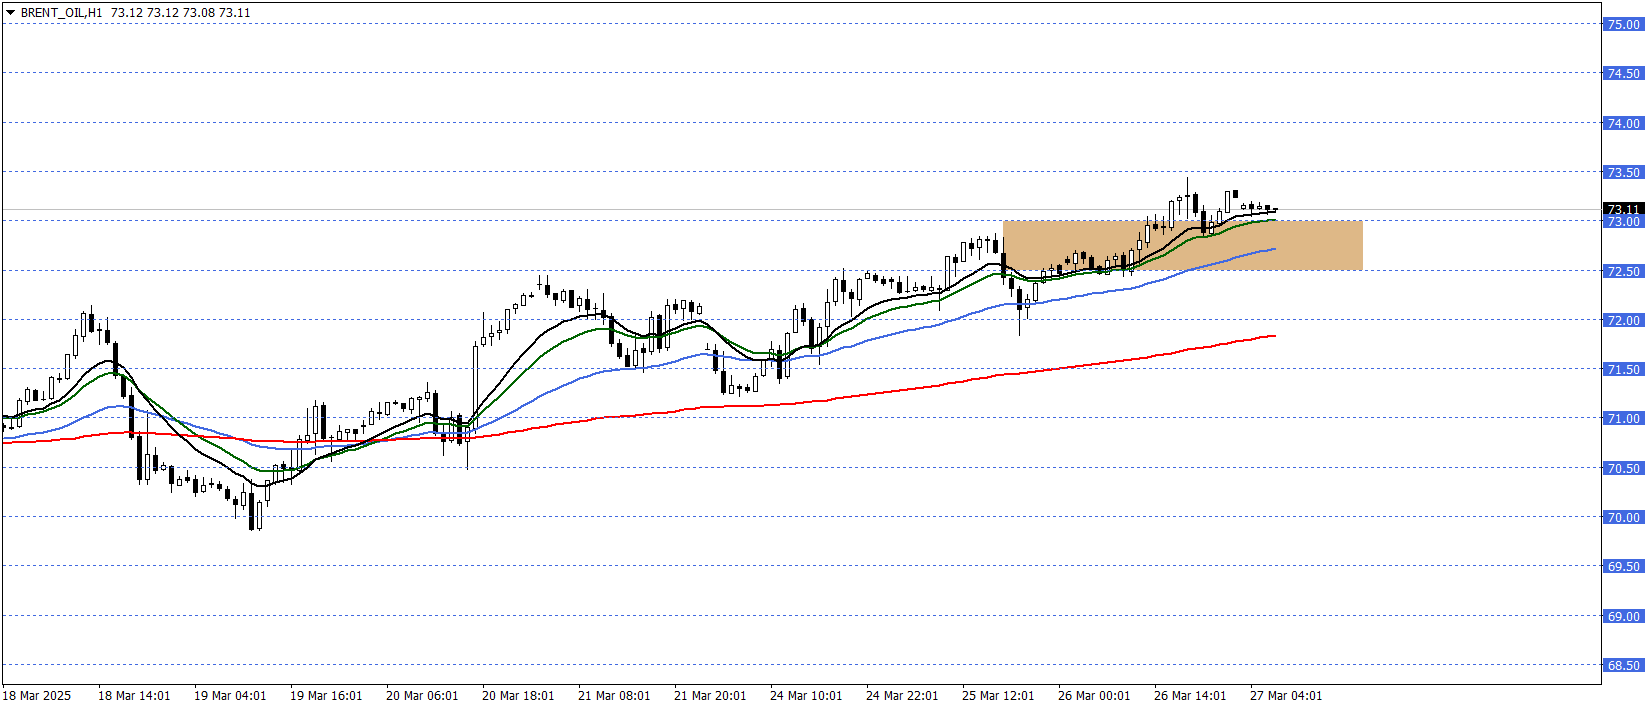
Task: Click the 74.50 price scale label
Action: coord(1623,73)
